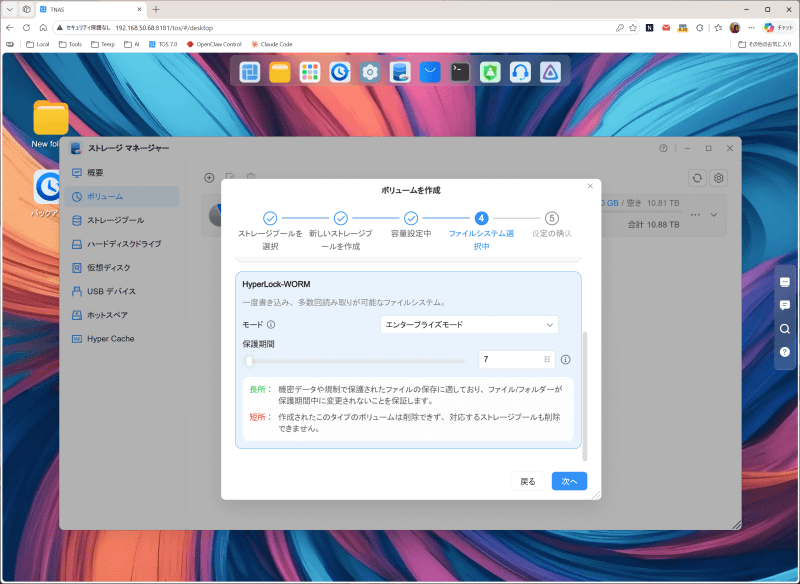Open the monitor widget icon in right side panel

pos(785,282)
